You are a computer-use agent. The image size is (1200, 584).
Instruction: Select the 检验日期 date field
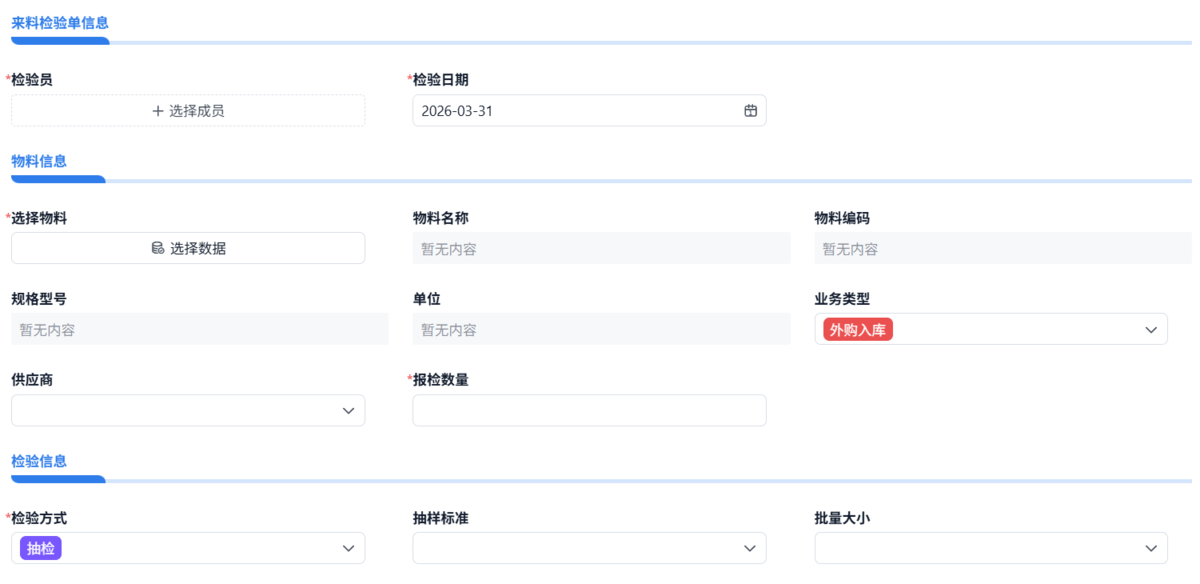[570, 110]
